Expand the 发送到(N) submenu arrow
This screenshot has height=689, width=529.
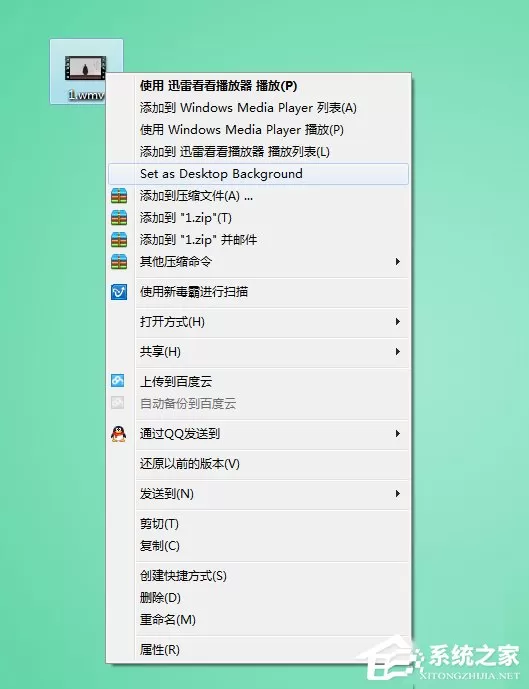(x=398, y=494)
